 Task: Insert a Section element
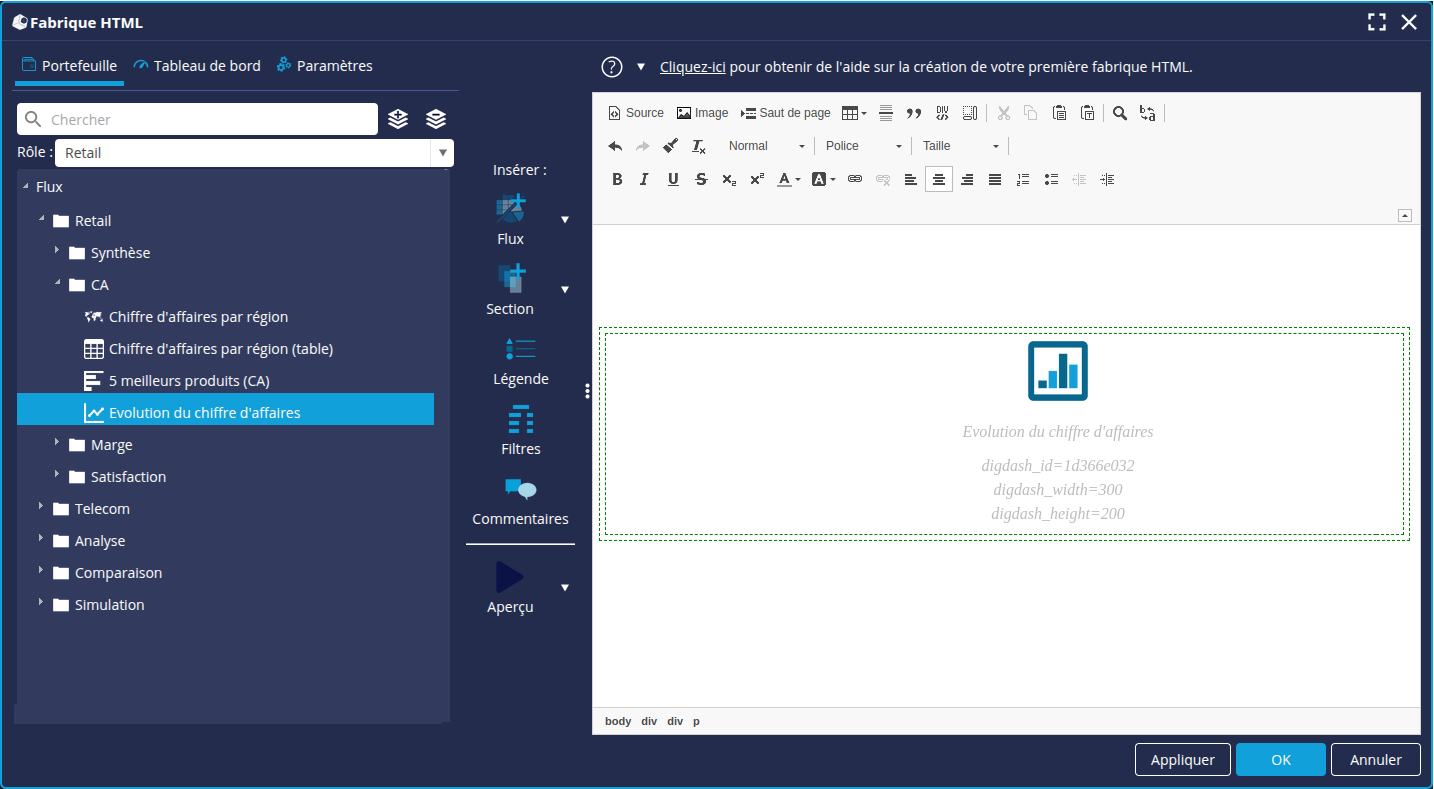510,278
